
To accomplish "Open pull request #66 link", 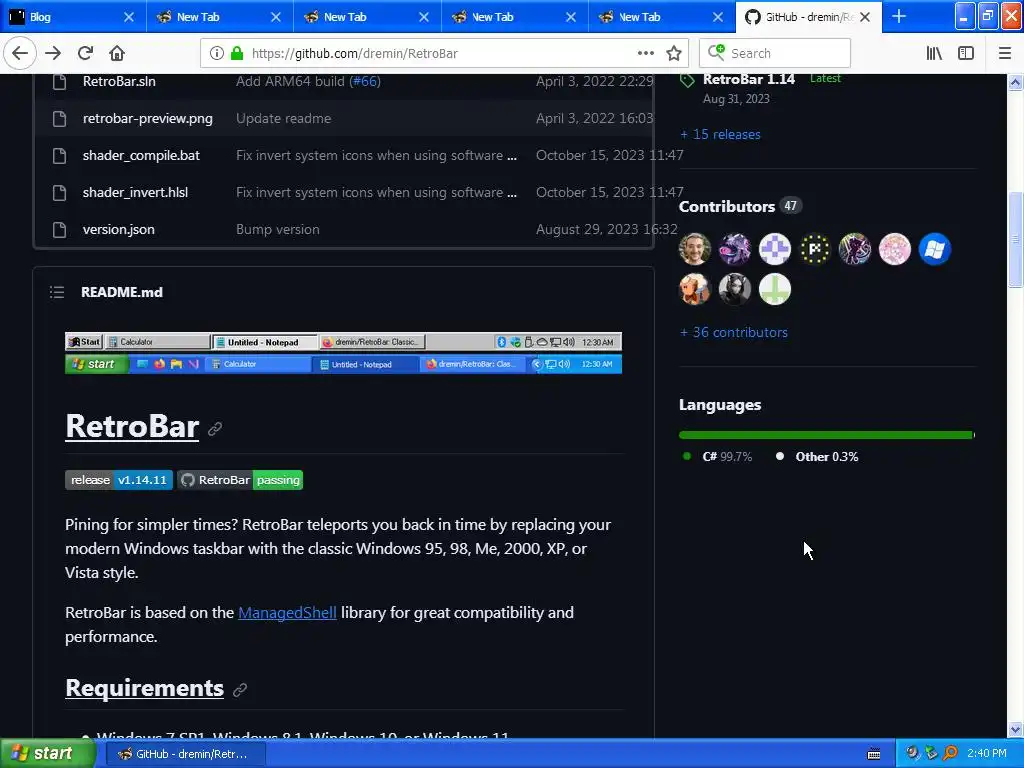I will [x=365, y=81].
